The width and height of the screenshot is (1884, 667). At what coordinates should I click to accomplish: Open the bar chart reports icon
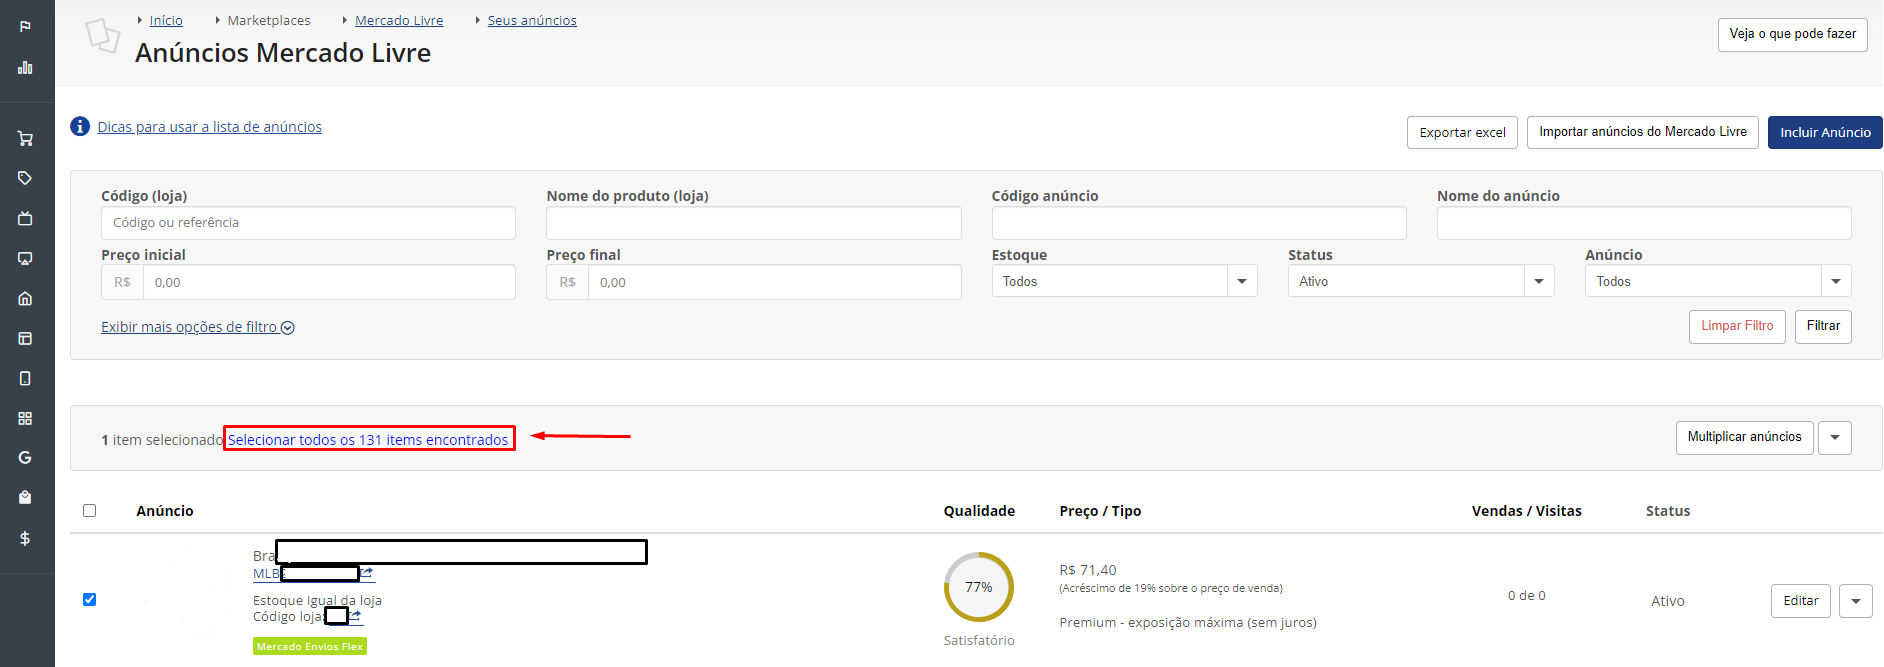click(25, 68)
